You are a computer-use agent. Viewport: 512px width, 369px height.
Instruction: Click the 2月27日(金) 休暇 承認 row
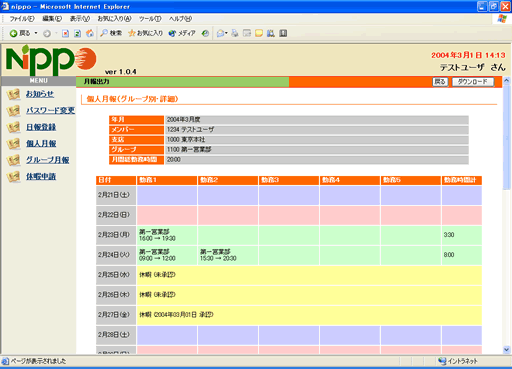(x=289, y=315)
